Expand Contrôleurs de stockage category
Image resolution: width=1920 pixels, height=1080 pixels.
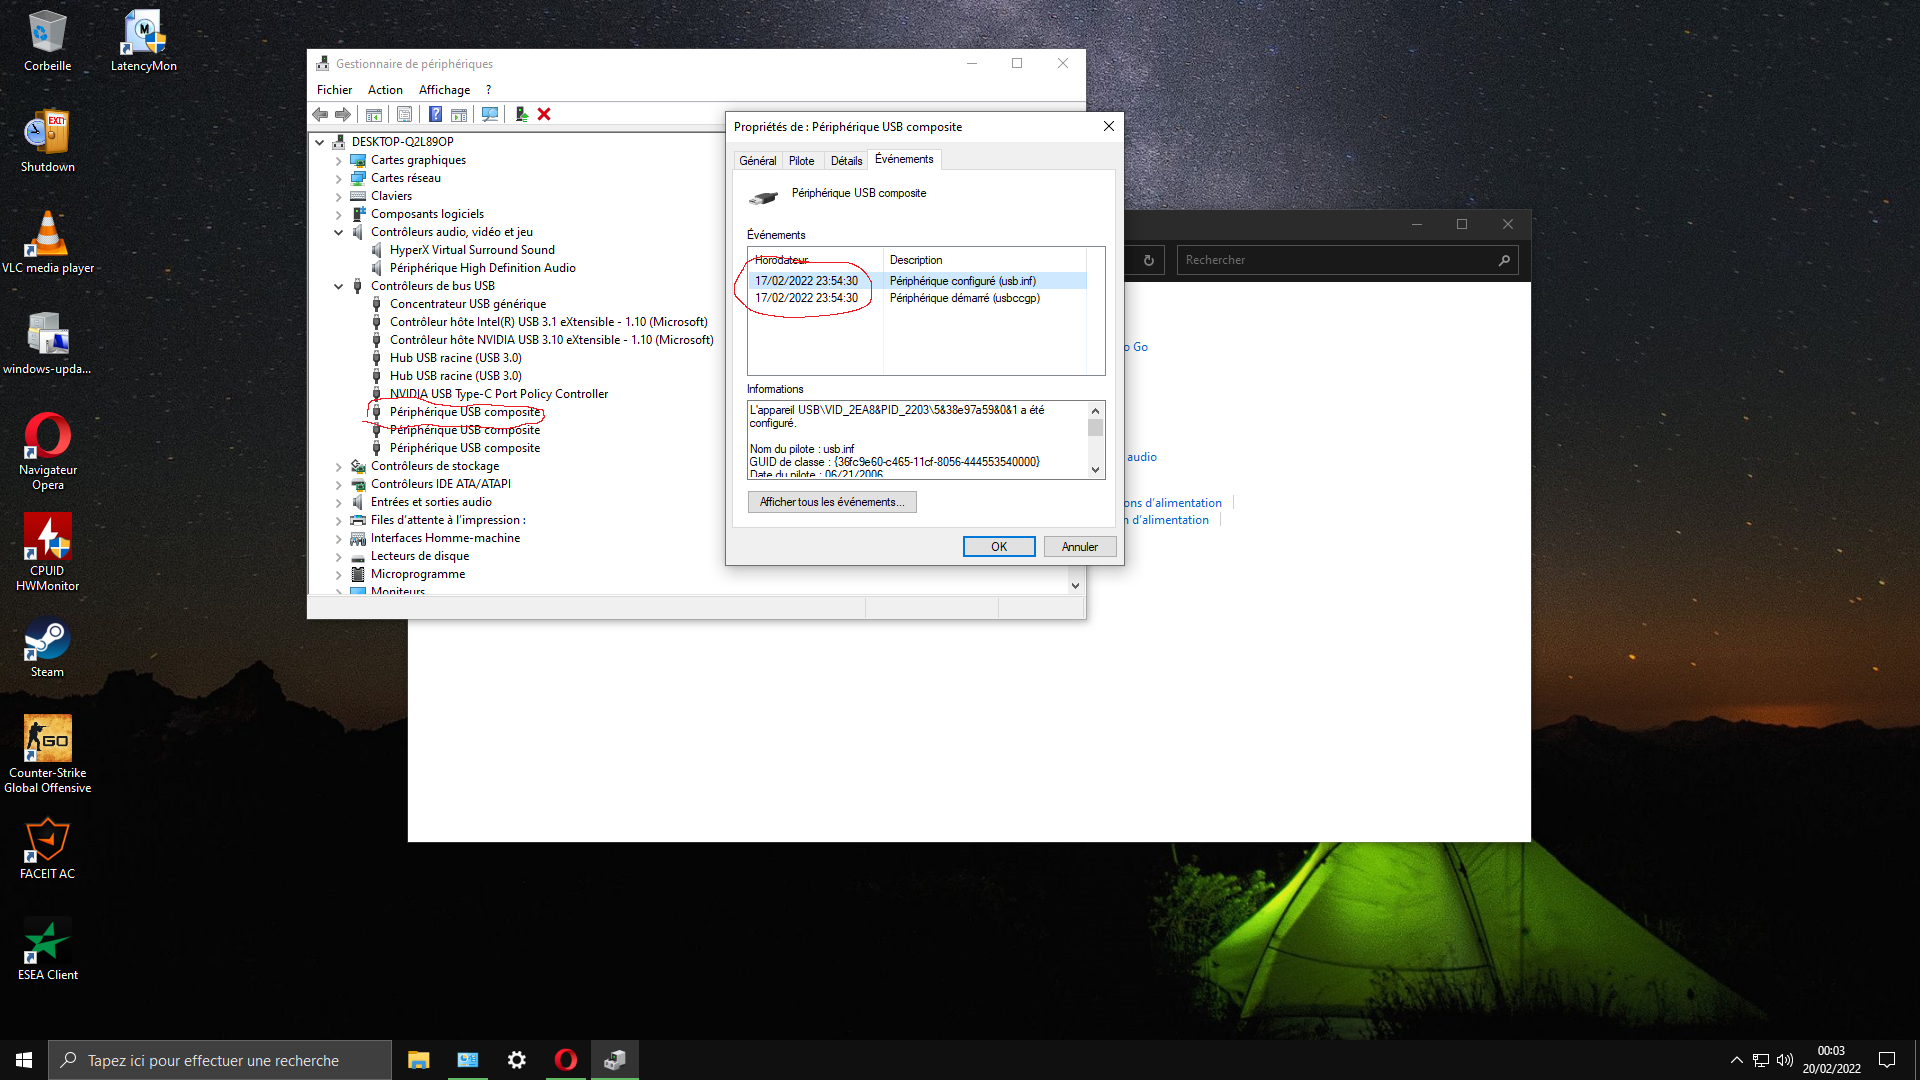pos(338,466)
